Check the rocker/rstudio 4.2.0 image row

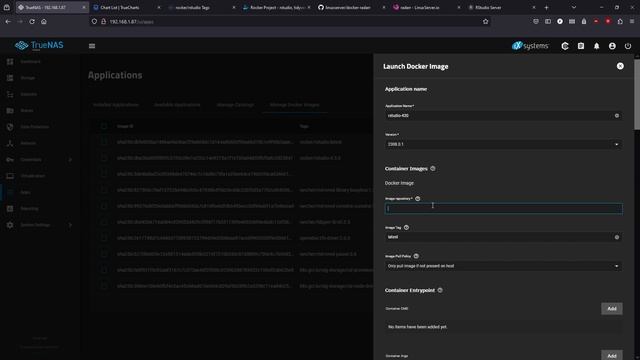(104, 158)
